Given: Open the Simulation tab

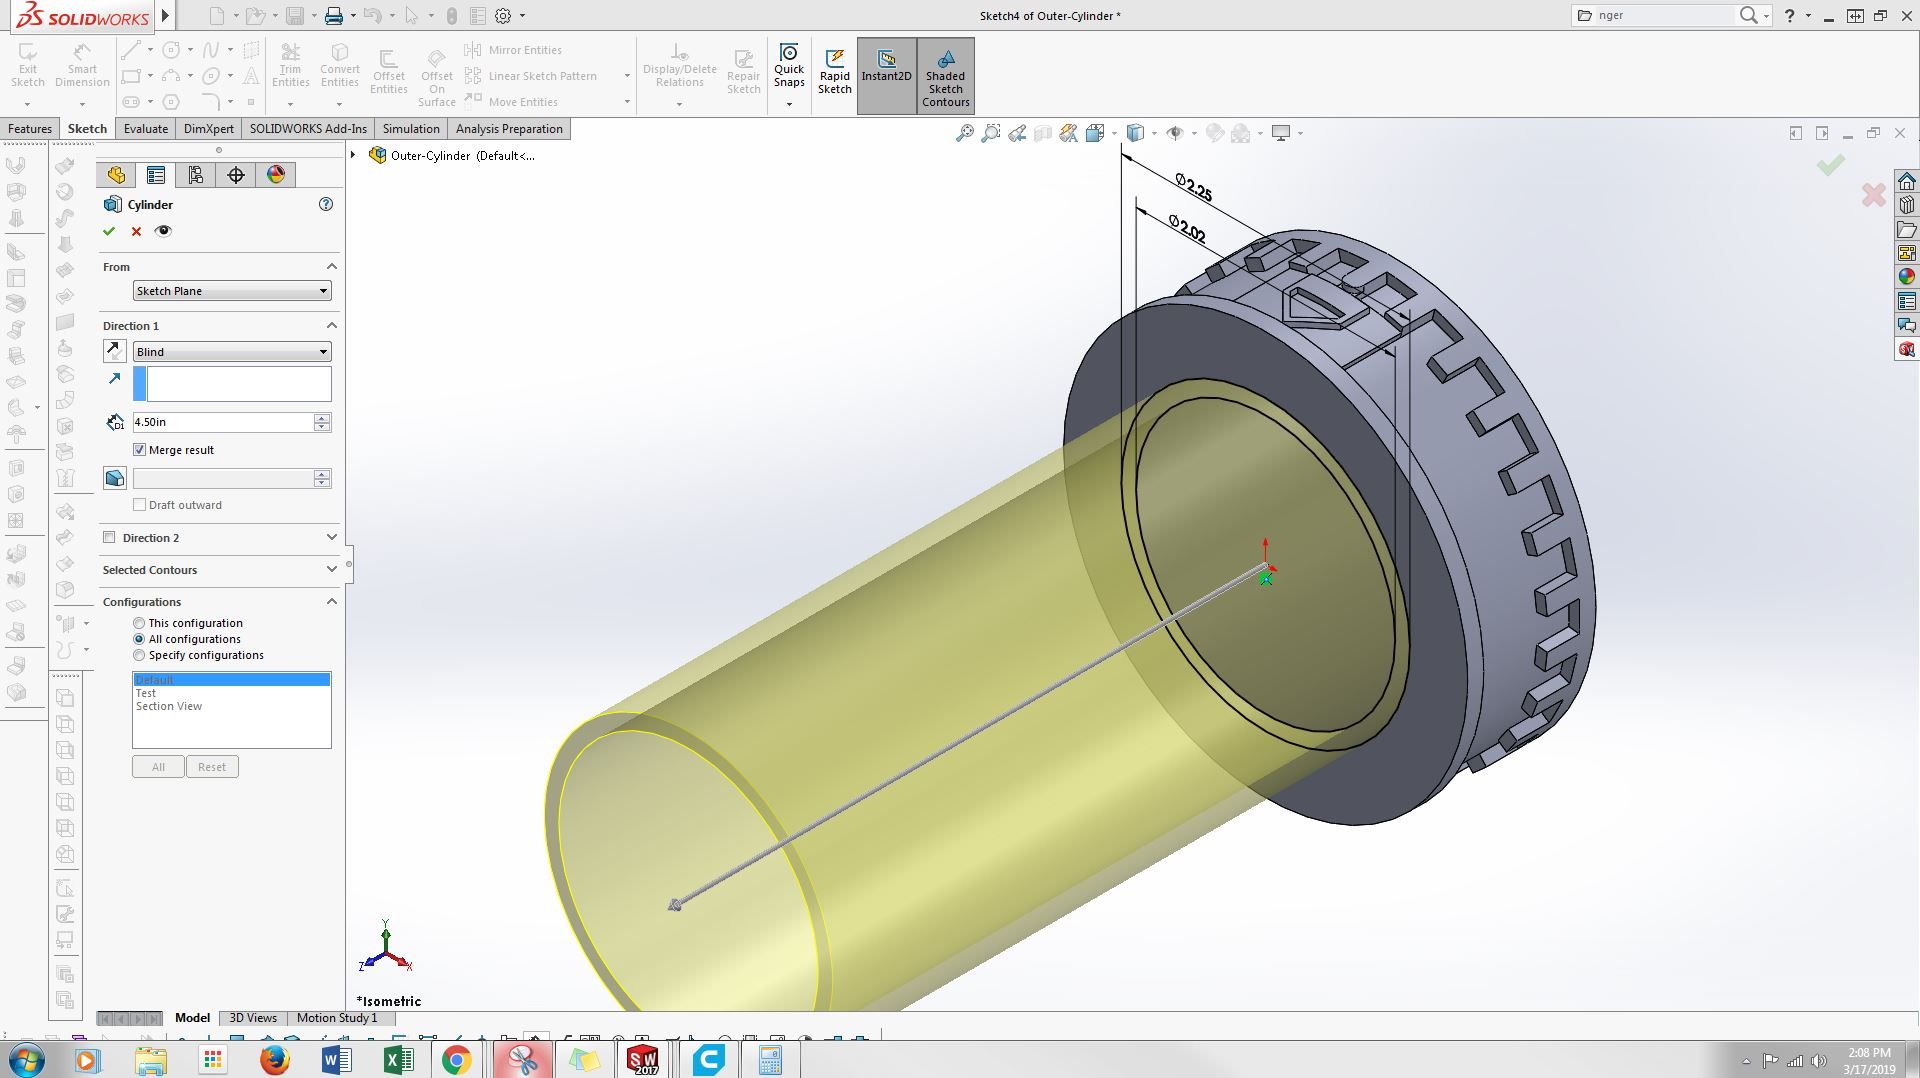Looking at the screenshot, I should coord(411,129).
